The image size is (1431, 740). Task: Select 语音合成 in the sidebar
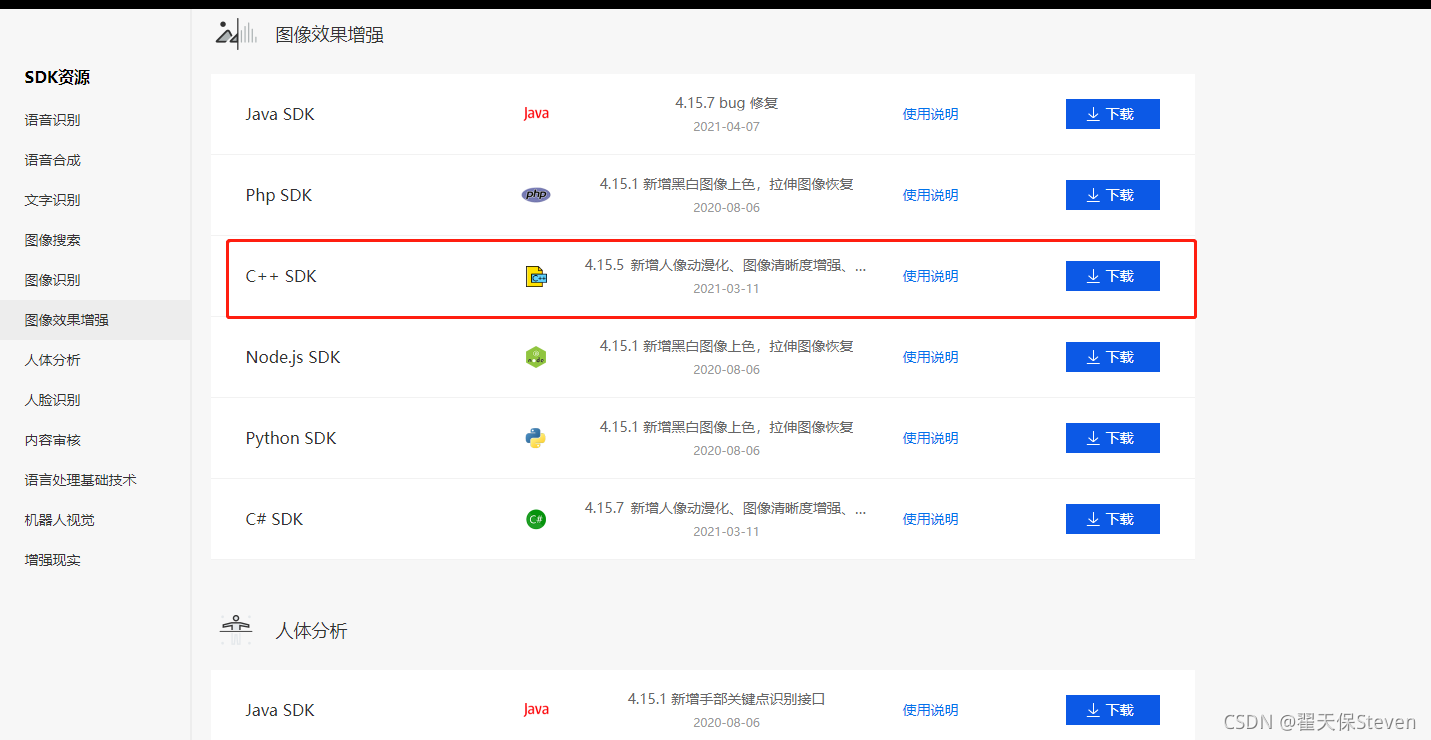click(x=52, y=160)
